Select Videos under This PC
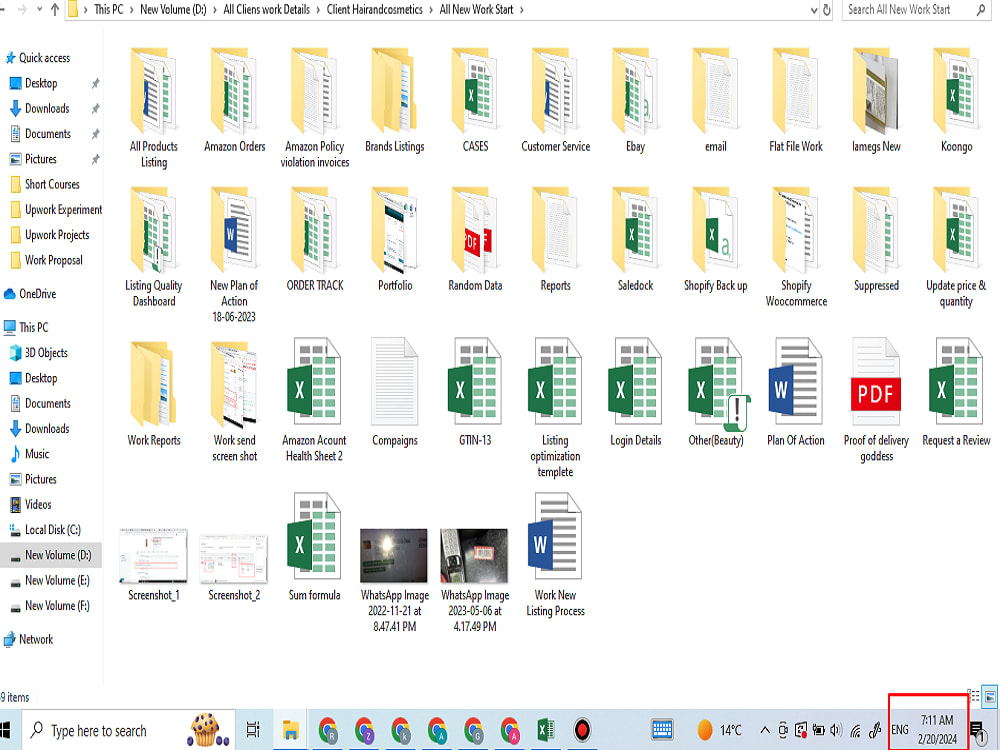 [38, 504]
